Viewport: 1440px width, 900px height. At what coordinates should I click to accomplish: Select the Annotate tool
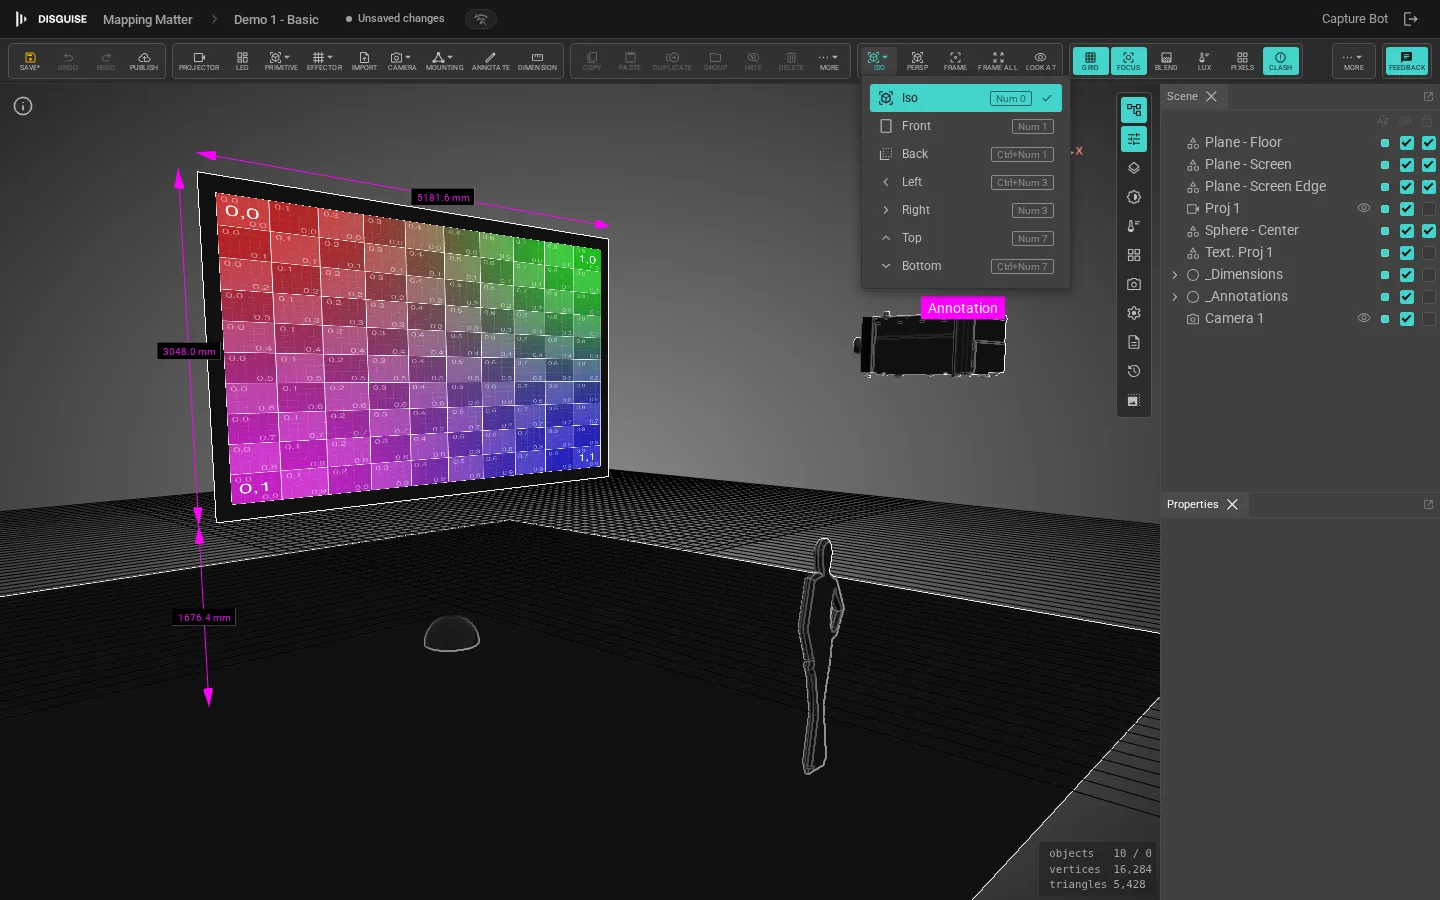[x=490, y=61]
